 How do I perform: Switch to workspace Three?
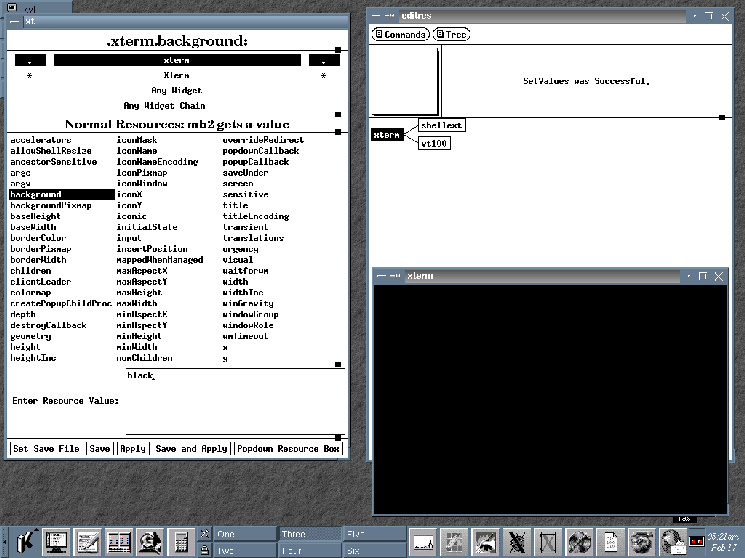pyautogui.click(x=308, y=534)
